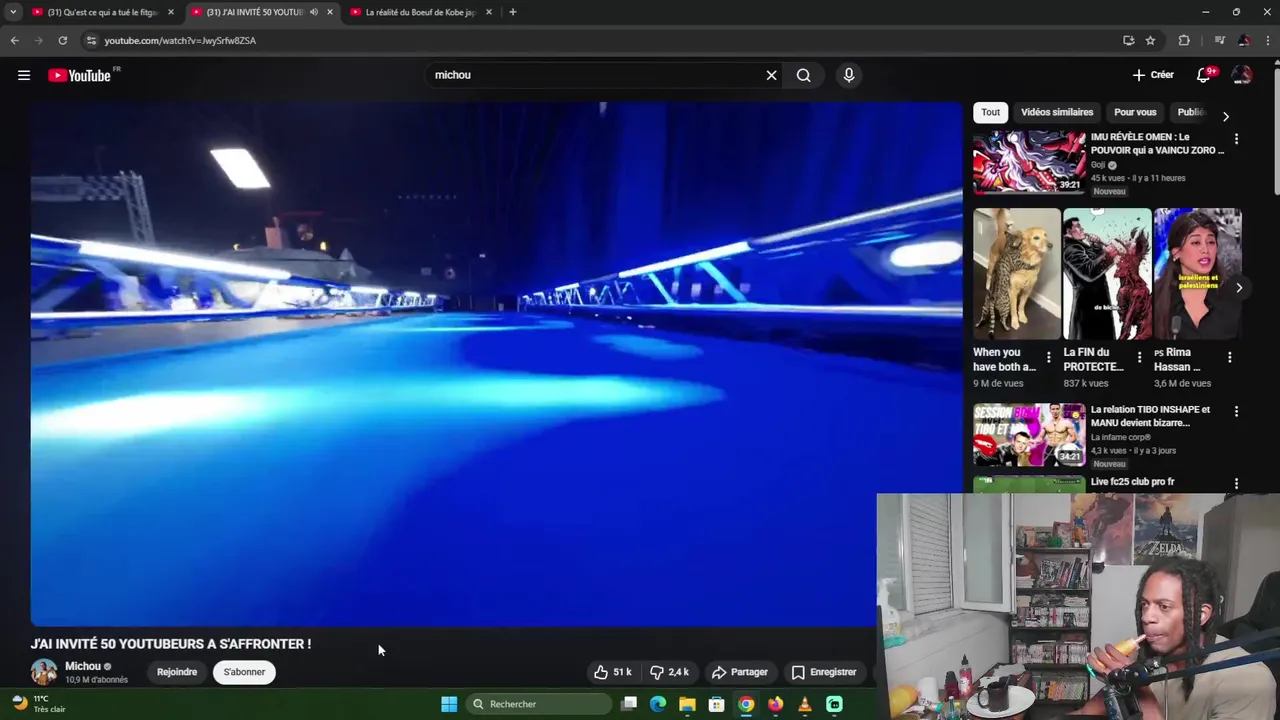This screenshot has width=1280, height=720.
Task: Open the Windows Start menu
Action: [x=449, y=704]
